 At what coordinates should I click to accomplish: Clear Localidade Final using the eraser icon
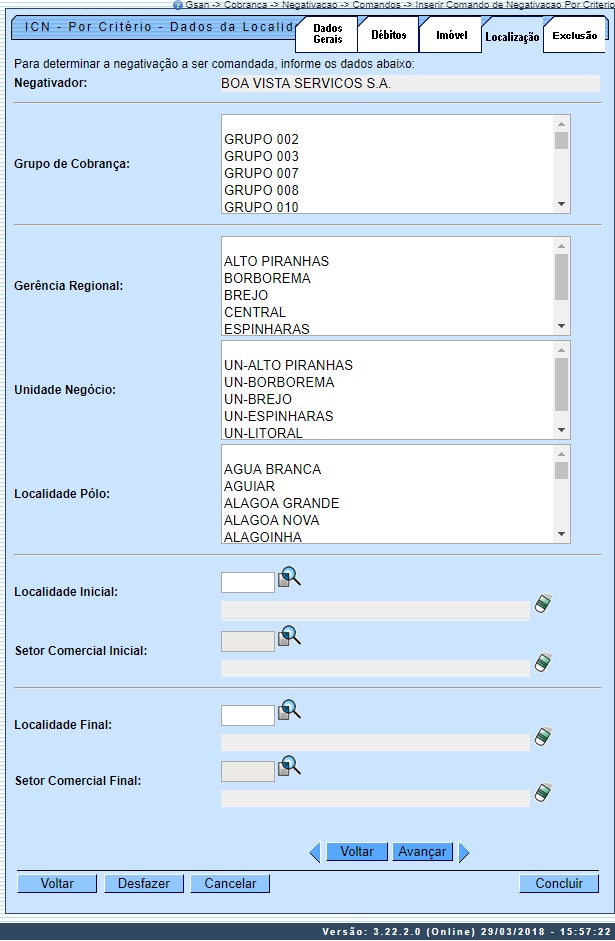542,736
